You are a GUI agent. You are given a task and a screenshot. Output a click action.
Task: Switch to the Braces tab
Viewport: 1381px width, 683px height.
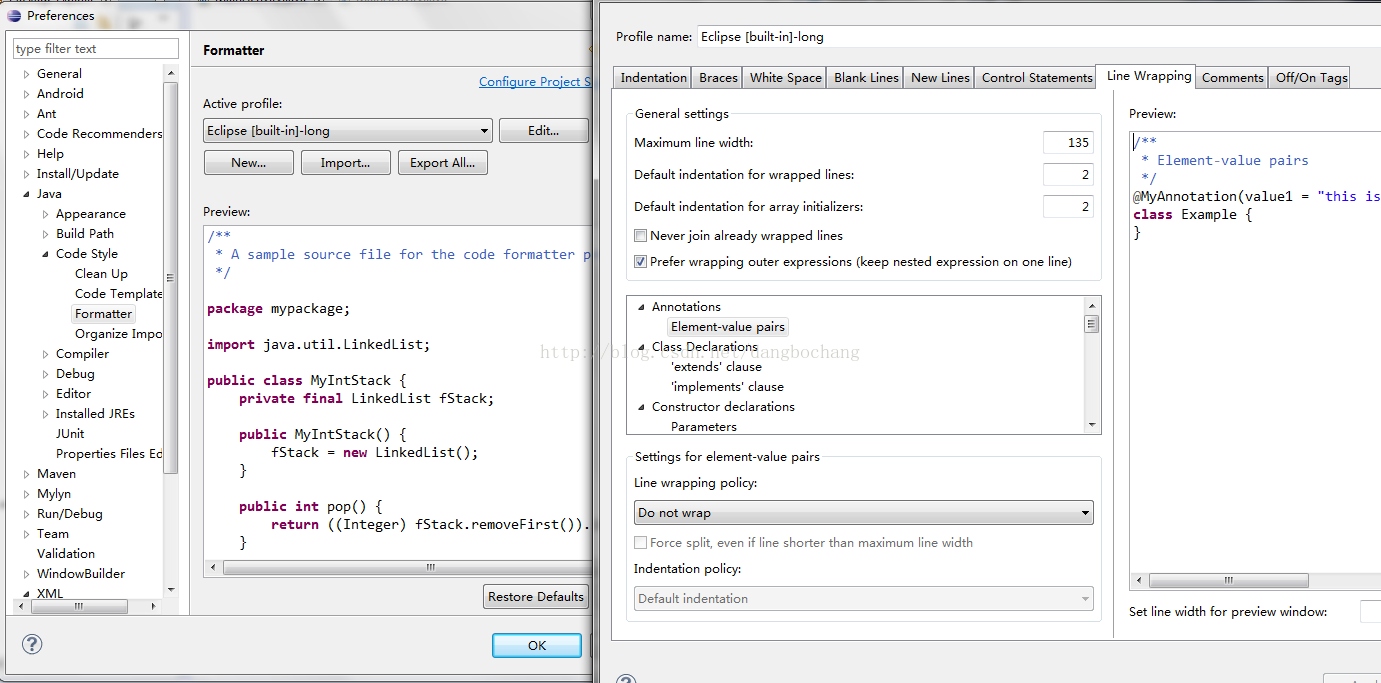[x=718, y=78]
